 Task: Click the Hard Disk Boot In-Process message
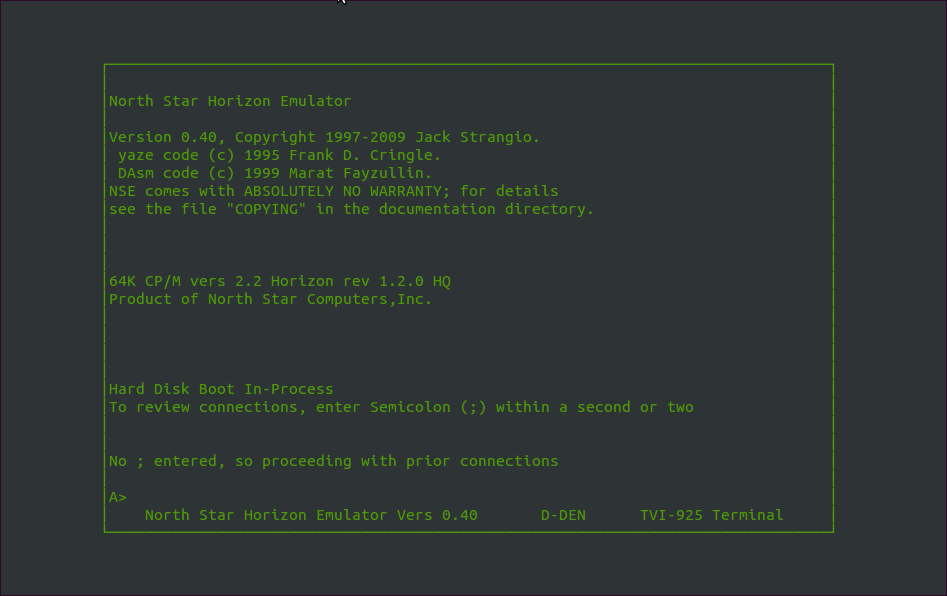(x=221, y=389)
